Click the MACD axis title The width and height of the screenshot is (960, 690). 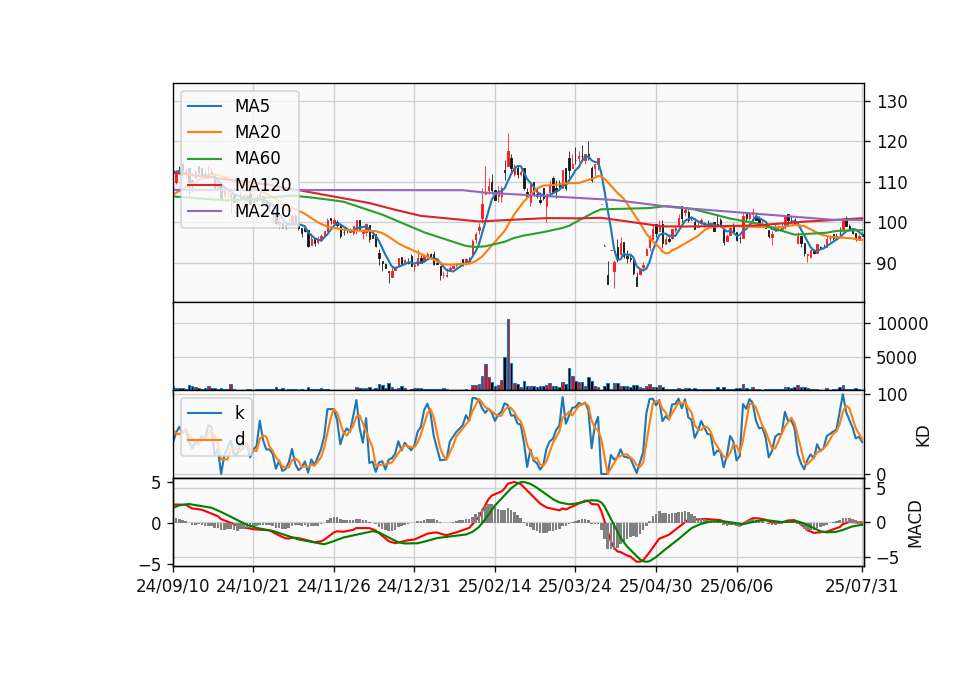914,524
